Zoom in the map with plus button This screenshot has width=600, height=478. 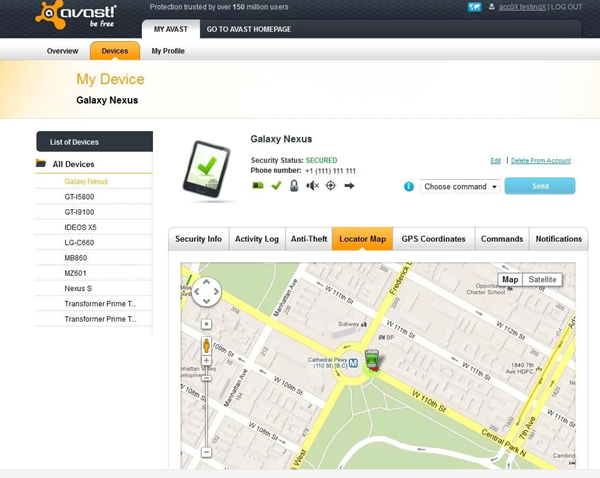tap(207, 324)
